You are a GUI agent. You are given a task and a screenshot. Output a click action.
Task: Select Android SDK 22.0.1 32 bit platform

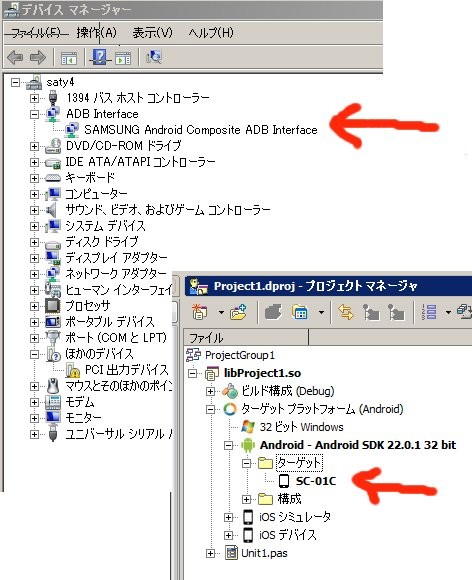click(358, 445)
